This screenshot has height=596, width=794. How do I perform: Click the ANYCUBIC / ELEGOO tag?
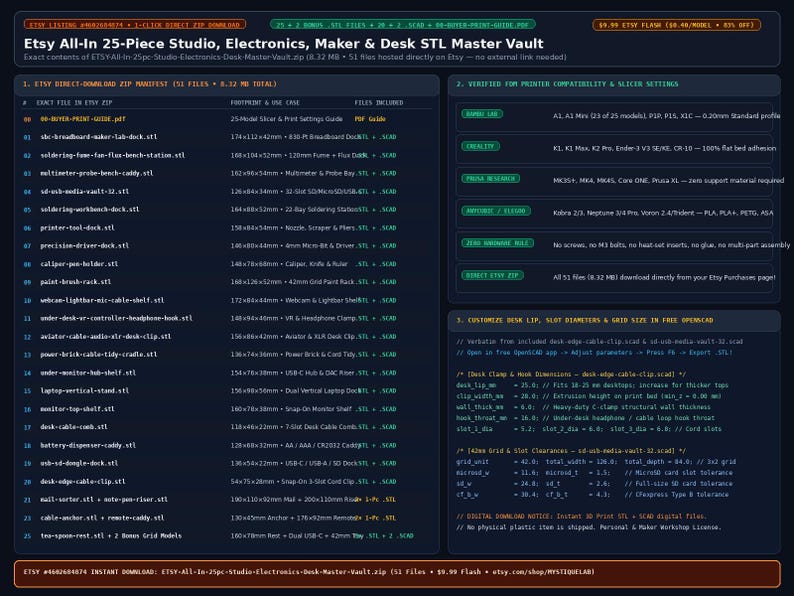(496, 211)
